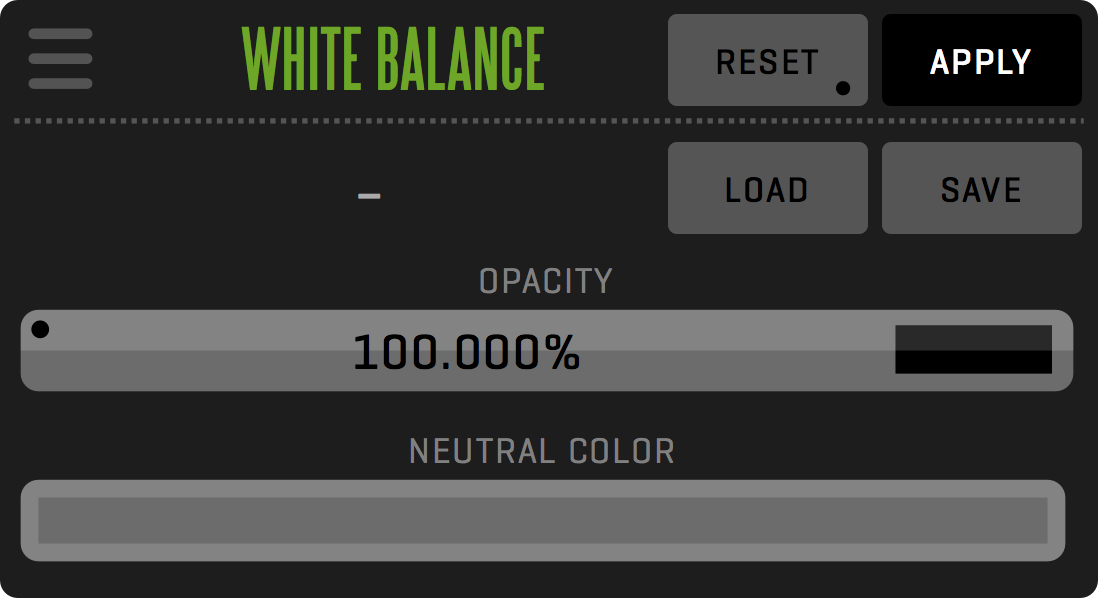Click the OPACITY label
Image resolution: width=1098 pixels, height=598 pixels.
[545, 282]
